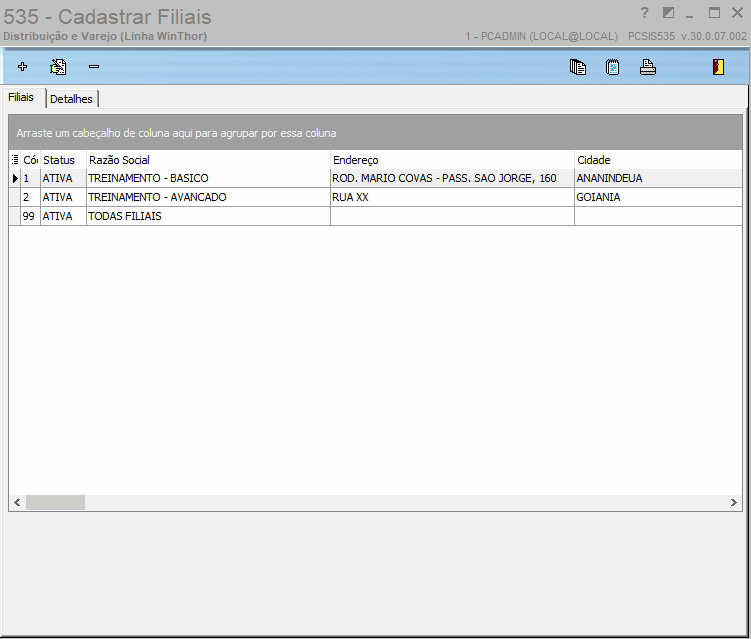Sort by the Razão Social column header

pos(208,160)
